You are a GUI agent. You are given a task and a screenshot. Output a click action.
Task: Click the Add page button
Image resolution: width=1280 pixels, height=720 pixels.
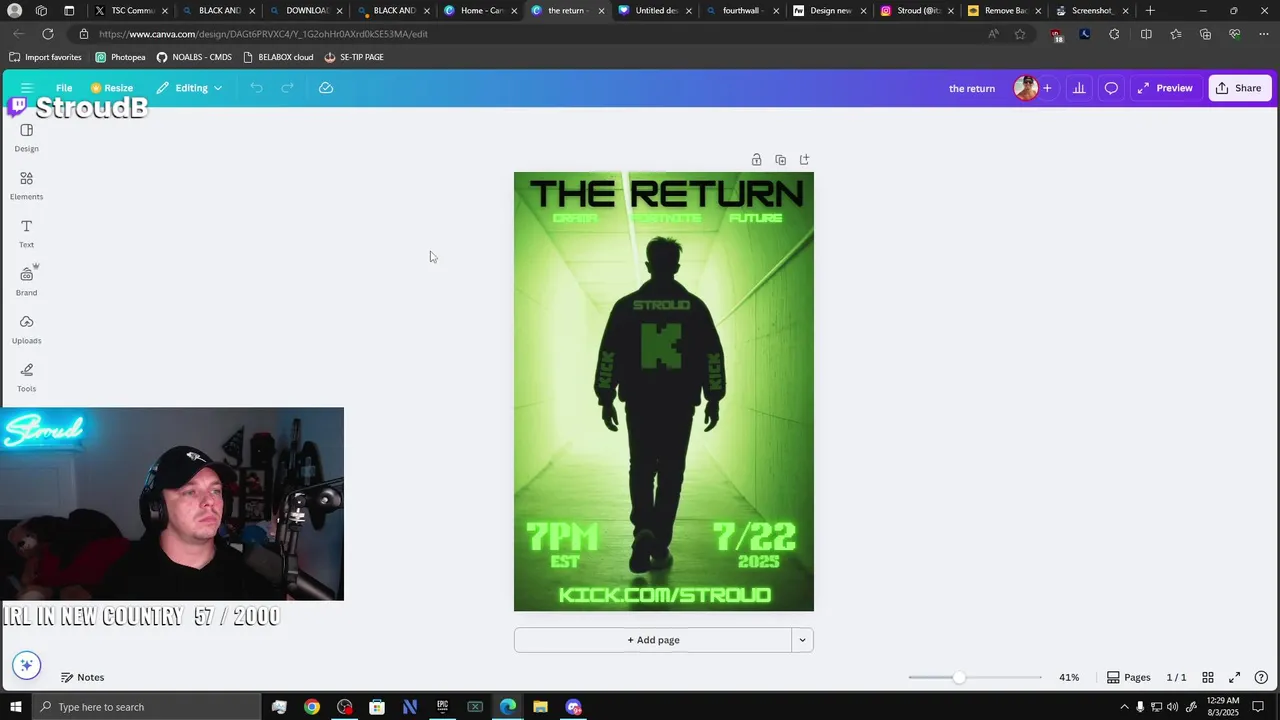tap(653, 640)
